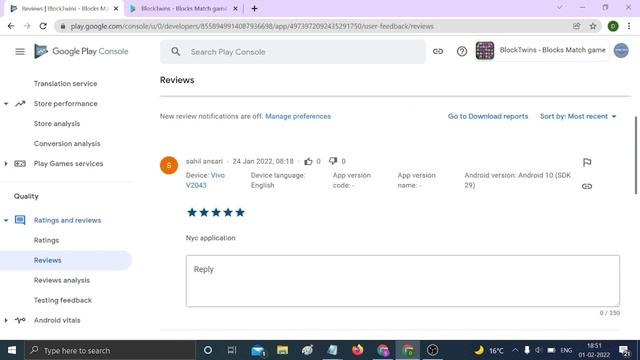Copy link to sahil ansari's review
This screenshot has width=640, height=360.
point(587,186)
